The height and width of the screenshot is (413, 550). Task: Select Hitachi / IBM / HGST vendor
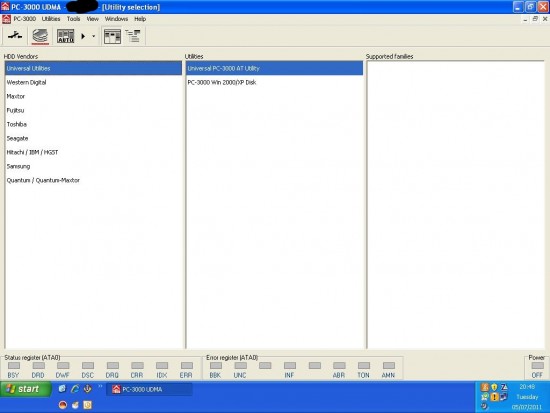click(94, 152)
